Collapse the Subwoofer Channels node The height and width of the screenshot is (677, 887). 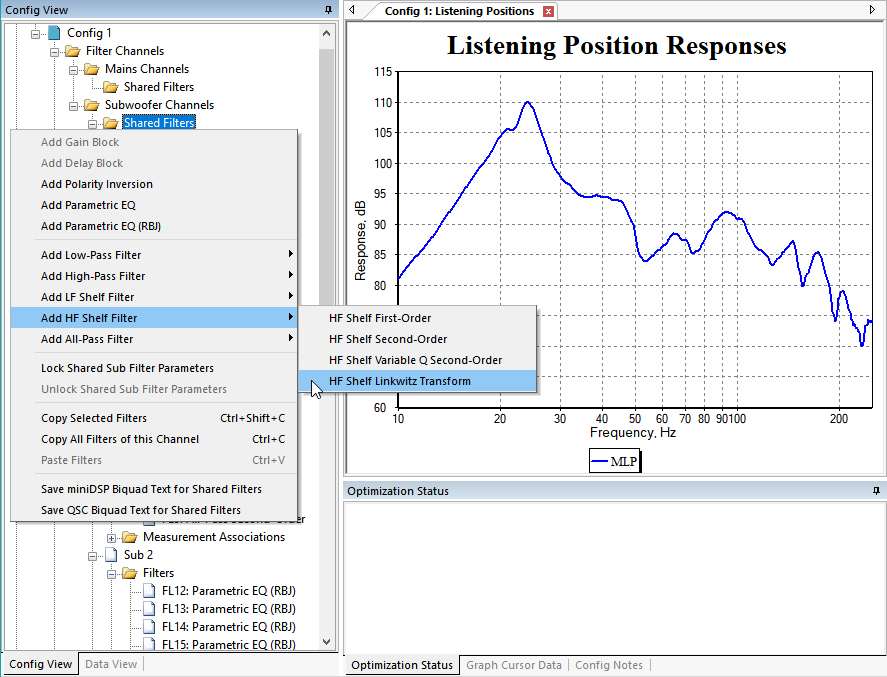(74, 106)
